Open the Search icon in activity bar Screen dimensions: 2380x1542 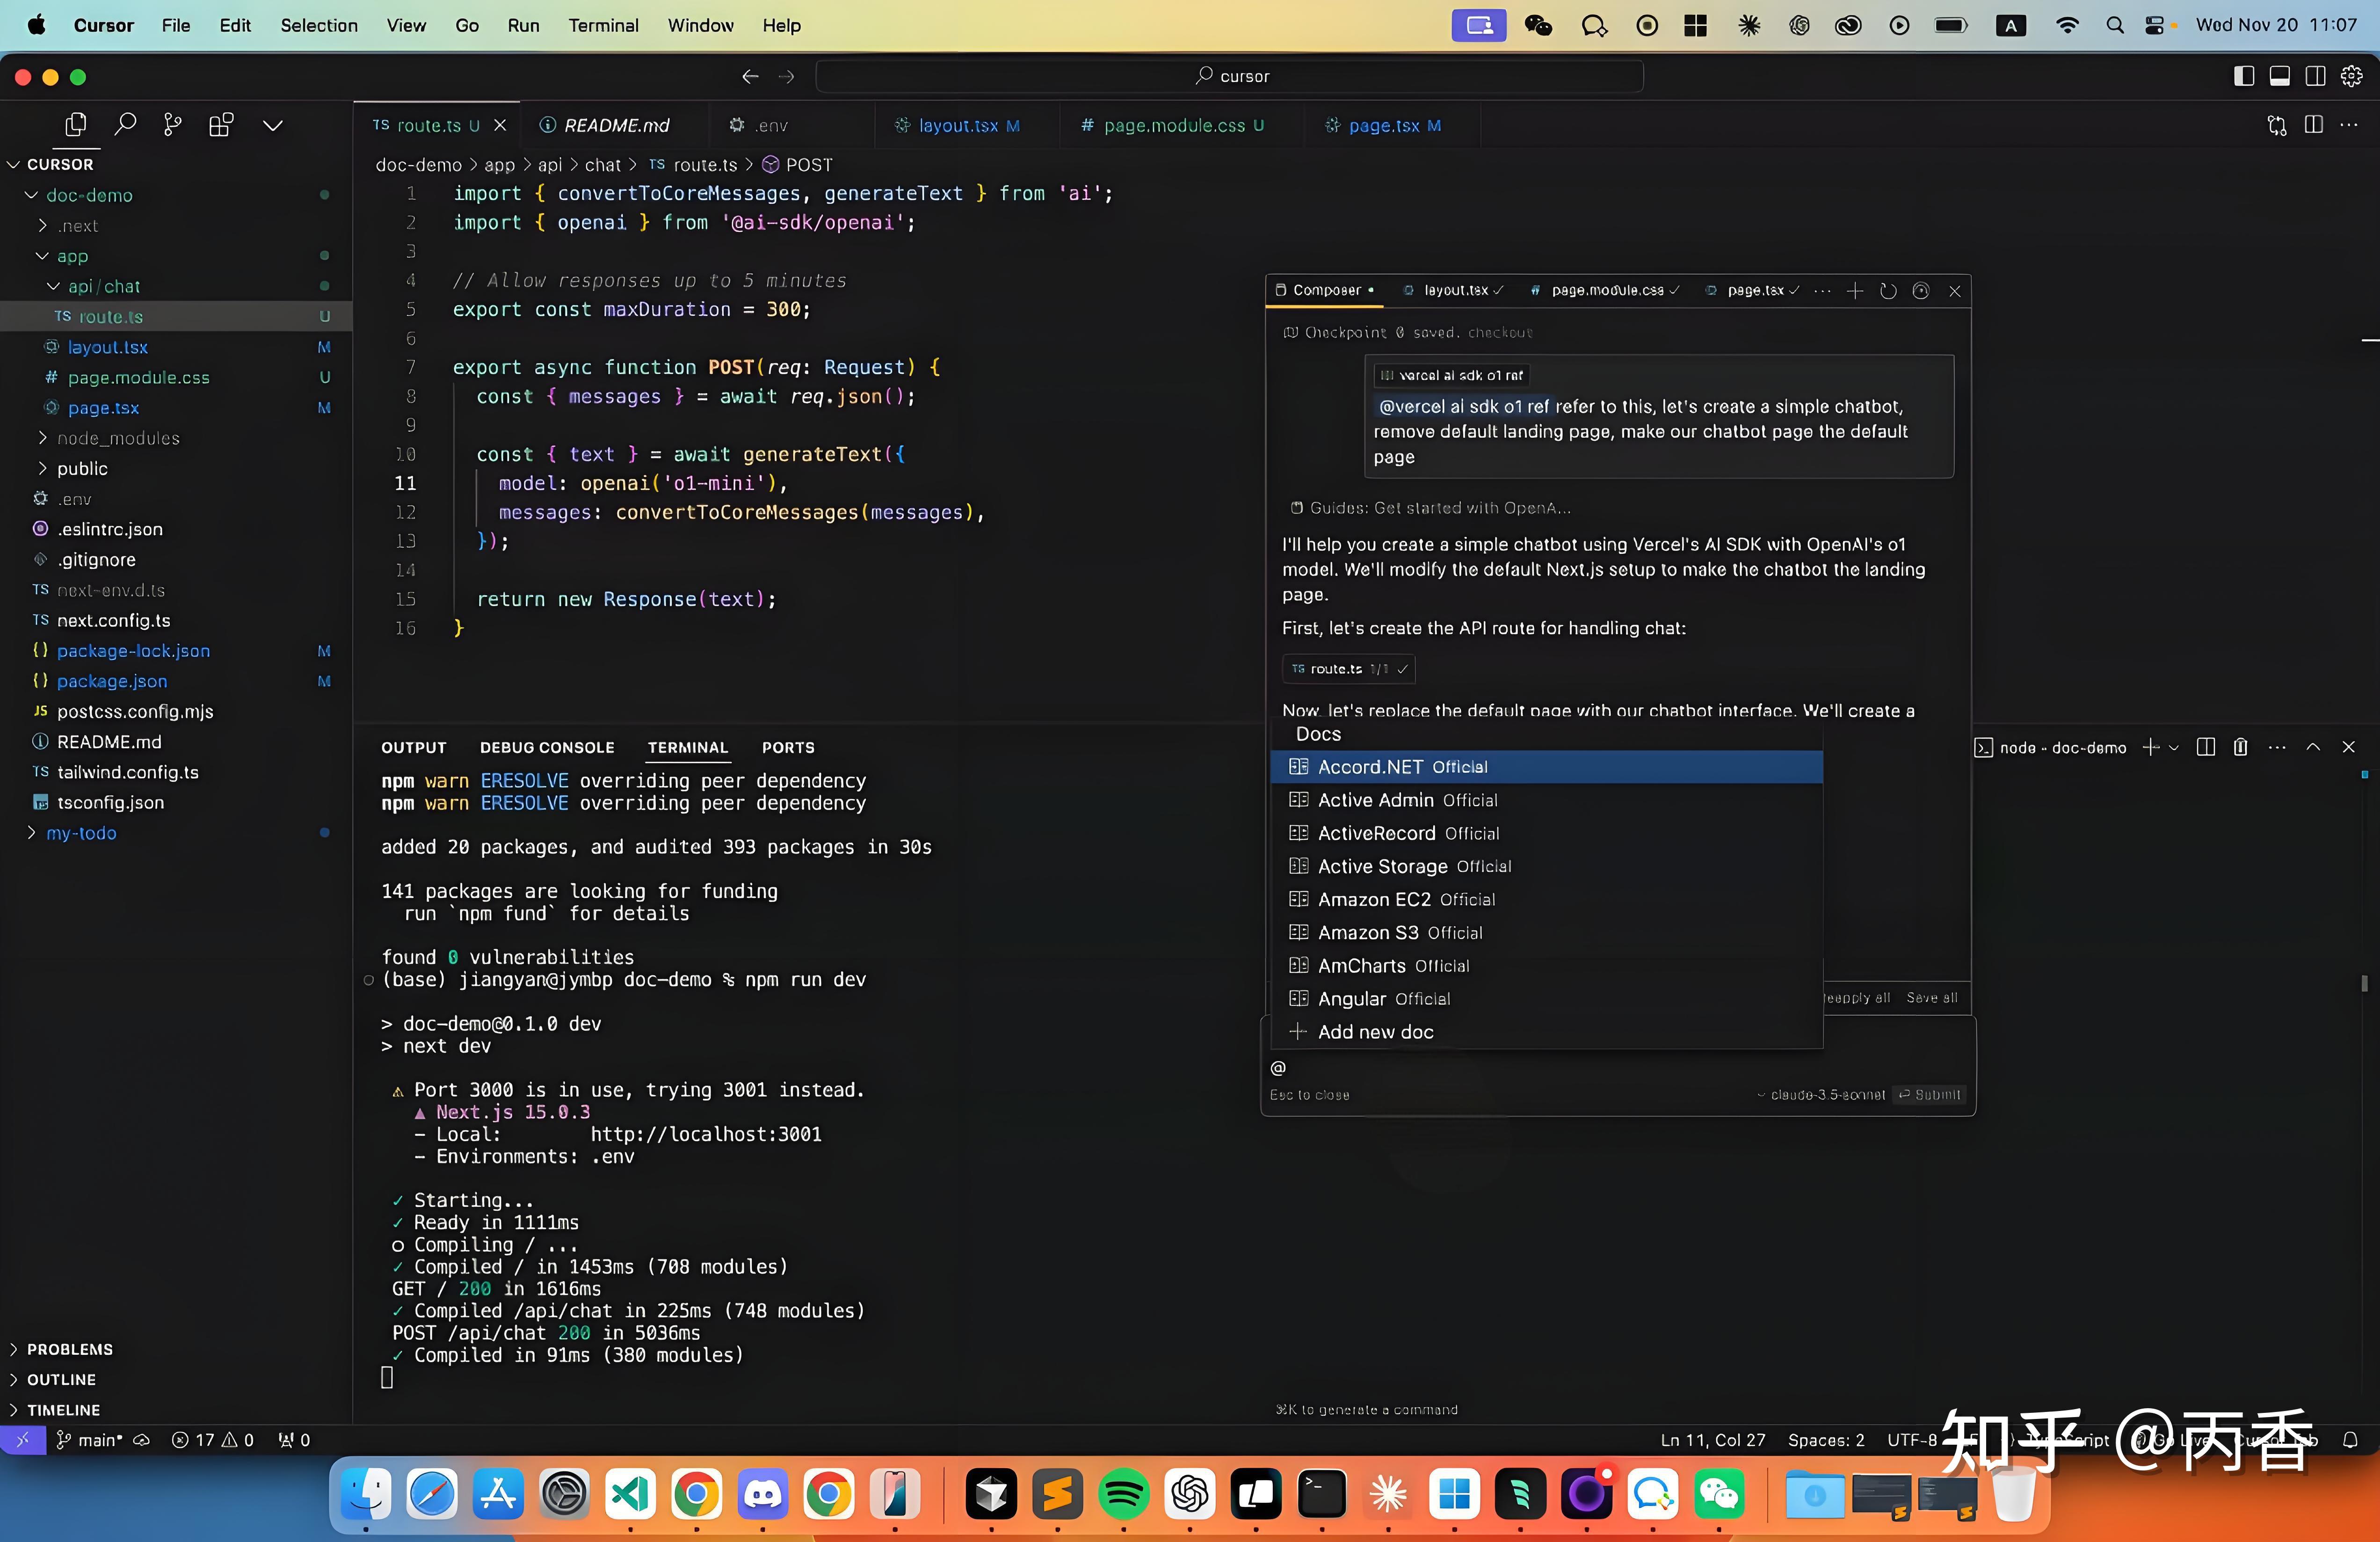(x=125, y=125)
